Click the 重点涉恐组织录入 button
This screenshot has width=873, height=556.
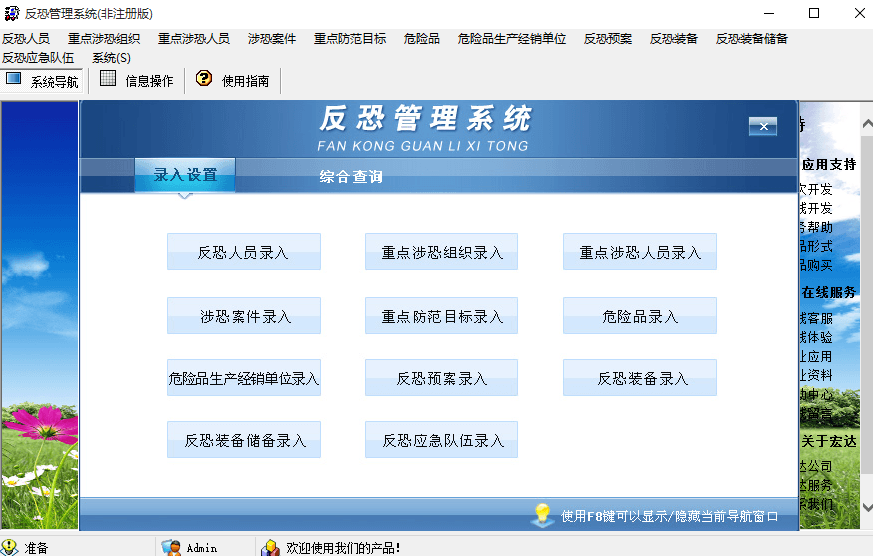coord(441,252)
